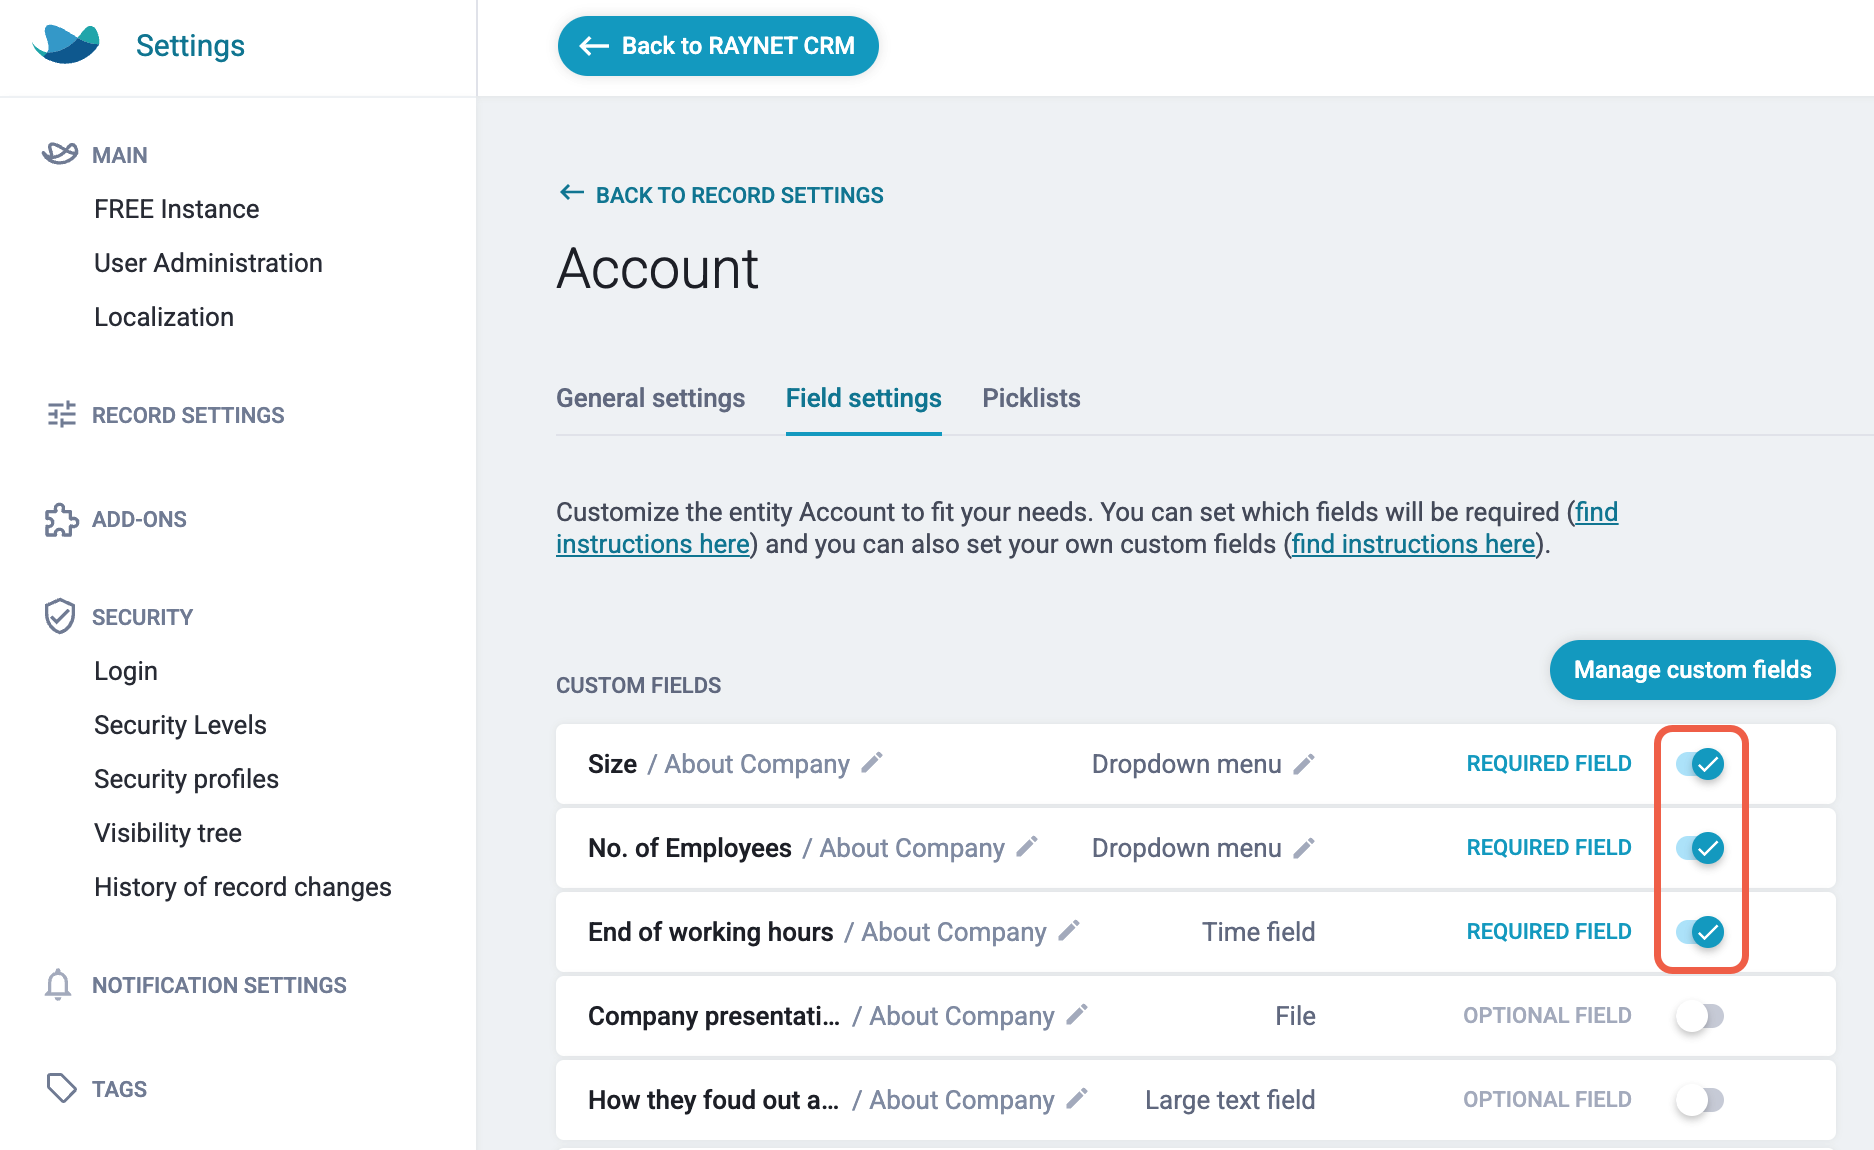Turn on the How they found out toggle
This screenshot has width=1874, height=1150.
click(1700, 1100)
